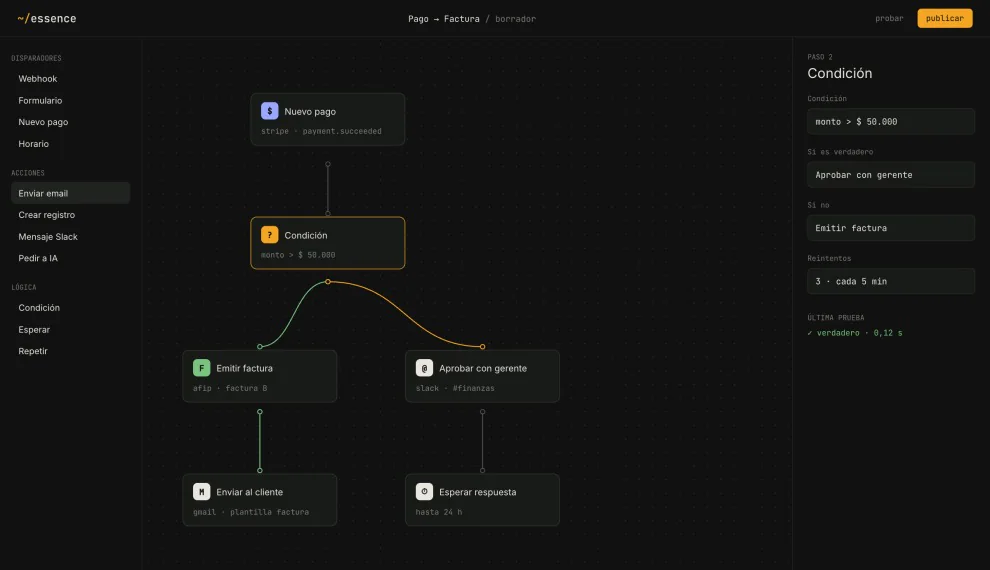Select the Nuevo pago node title on canvas
This screenshot has width=990, height=570.
click(310, 112)
